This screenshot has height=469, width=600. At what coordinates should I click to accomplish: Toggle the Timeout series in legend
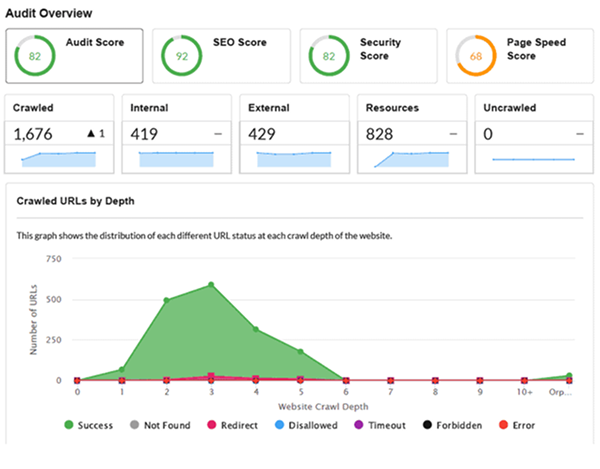380,425
